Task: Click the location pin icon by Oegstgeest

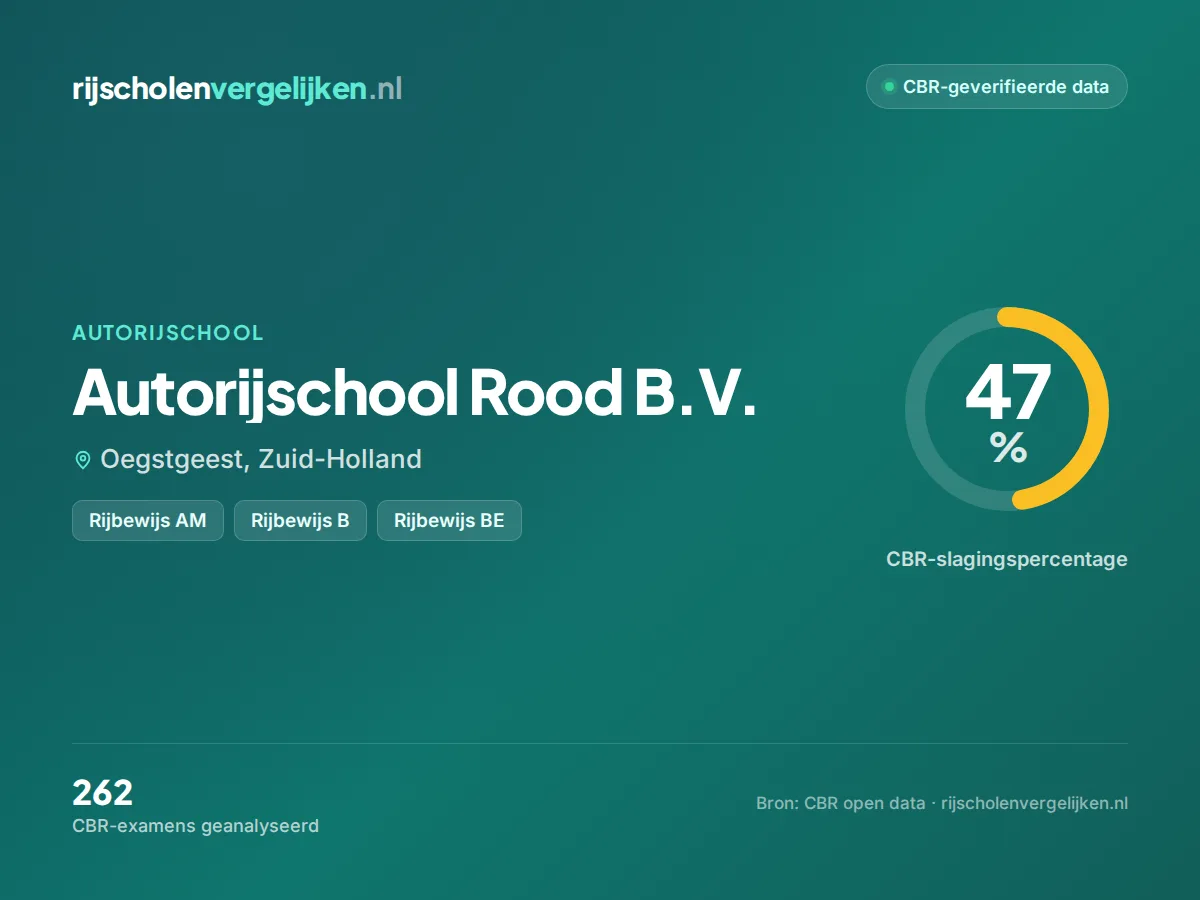Action: (83, 460)
